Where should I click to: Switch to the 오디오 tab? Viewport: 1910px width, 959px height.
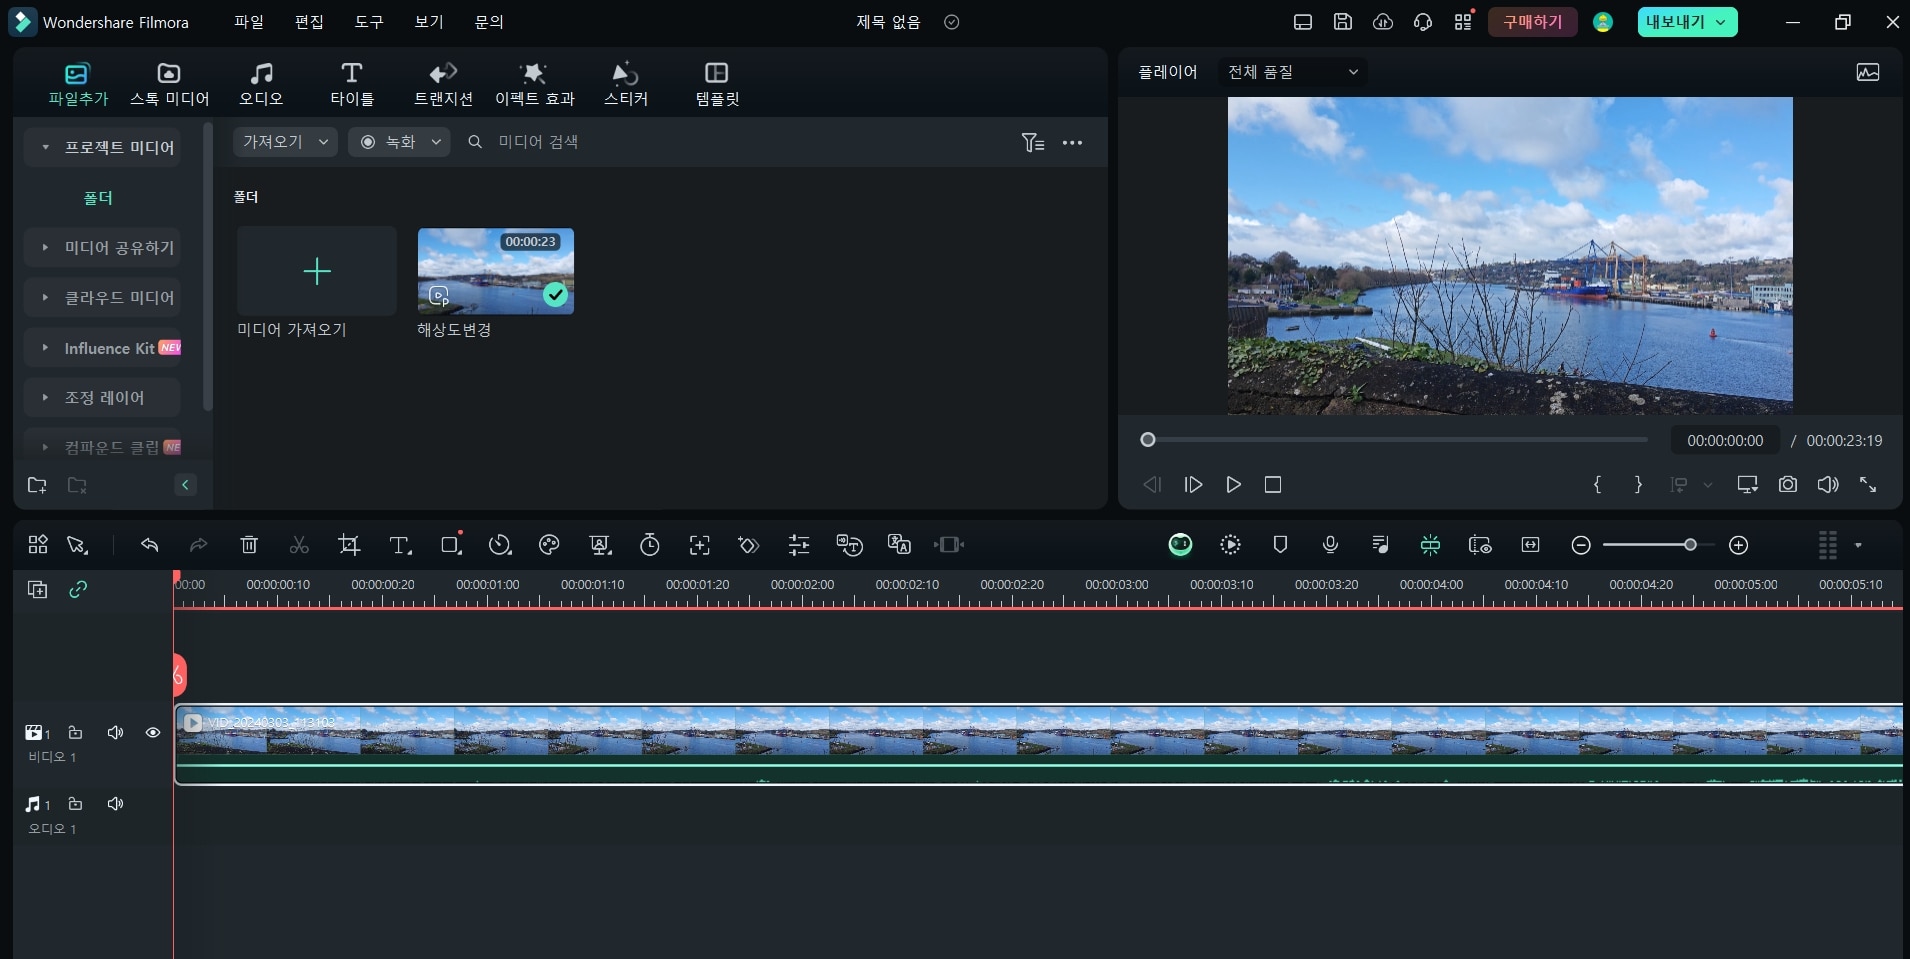click(x=261, y=84)
